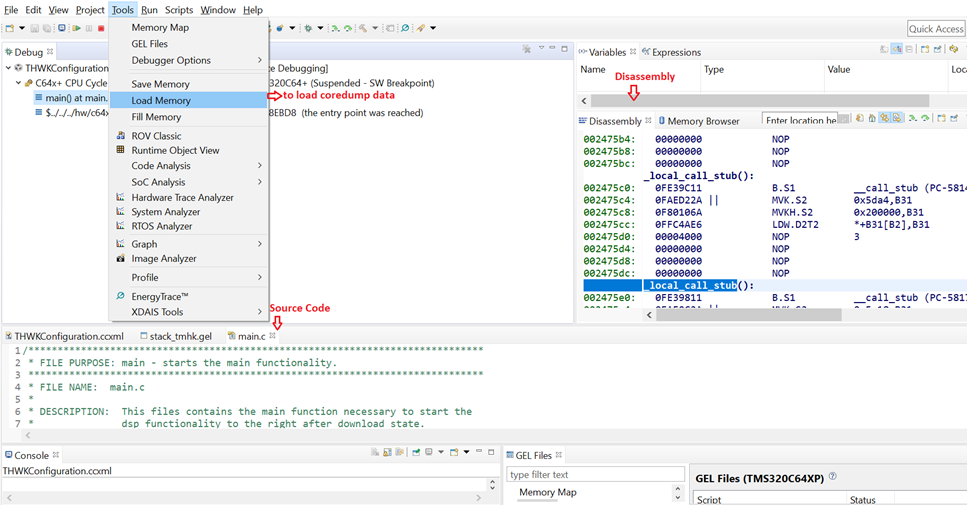Image resolution: width=967 pixels, height=505 pixels.
Task: Toggle Link with Active Debug Context in Disassembly
Action: tap(884, 118)
